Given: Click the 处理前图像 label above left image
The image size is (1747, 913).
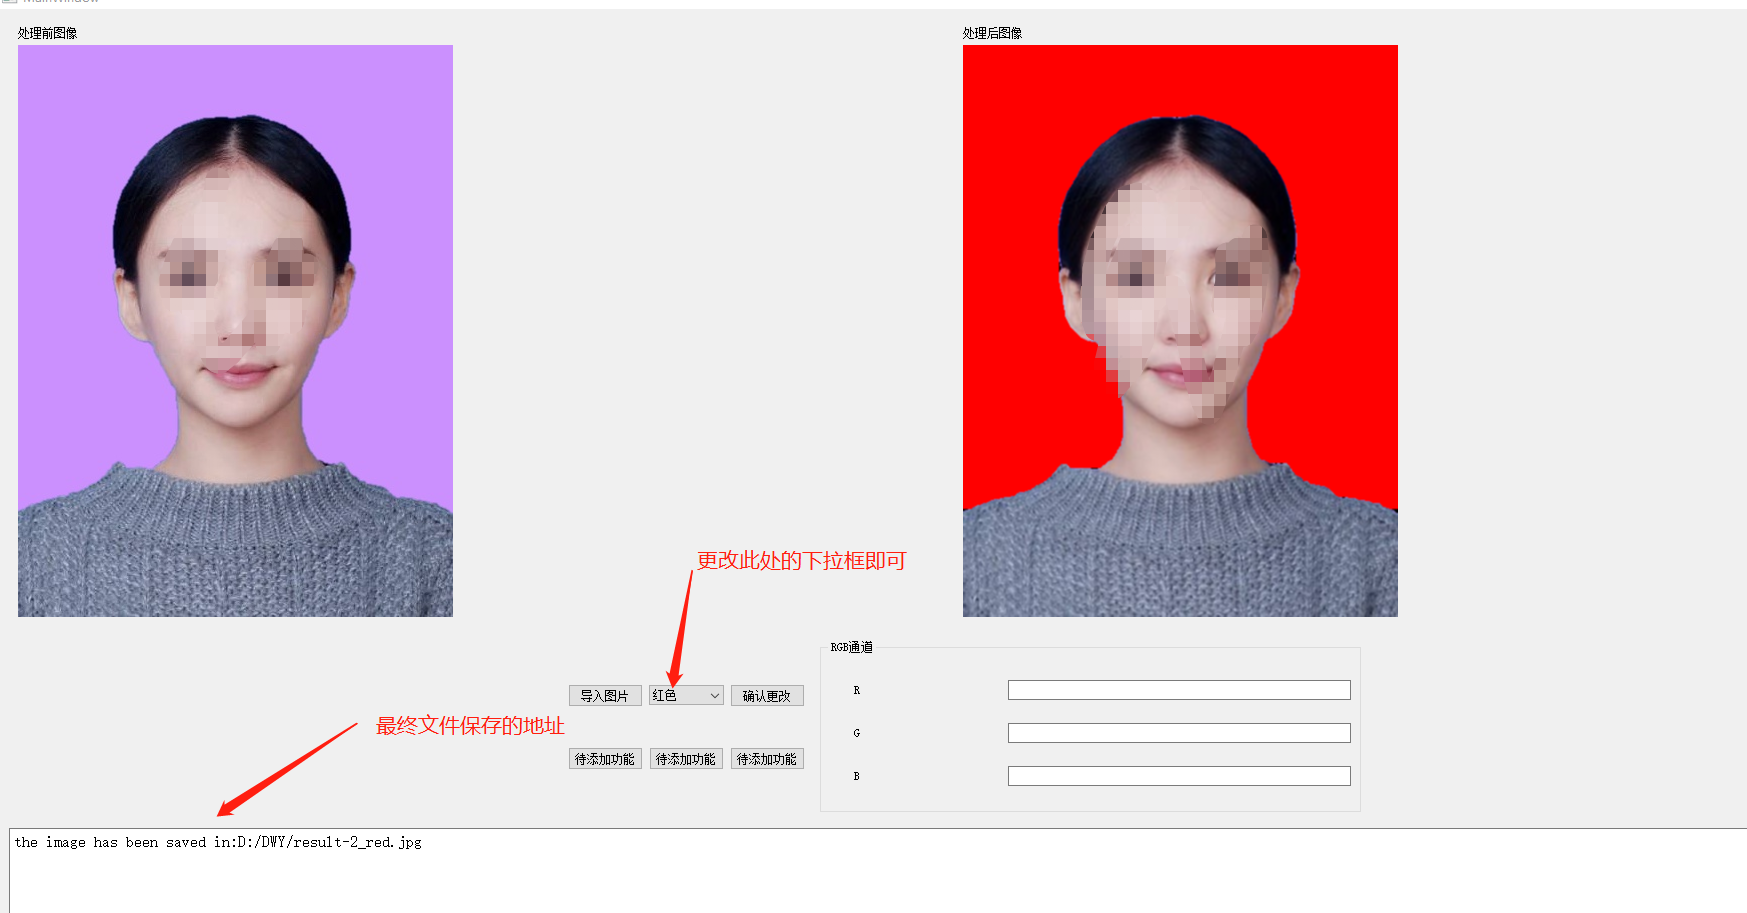Looking at the screenshot, I should click(44, 33).
